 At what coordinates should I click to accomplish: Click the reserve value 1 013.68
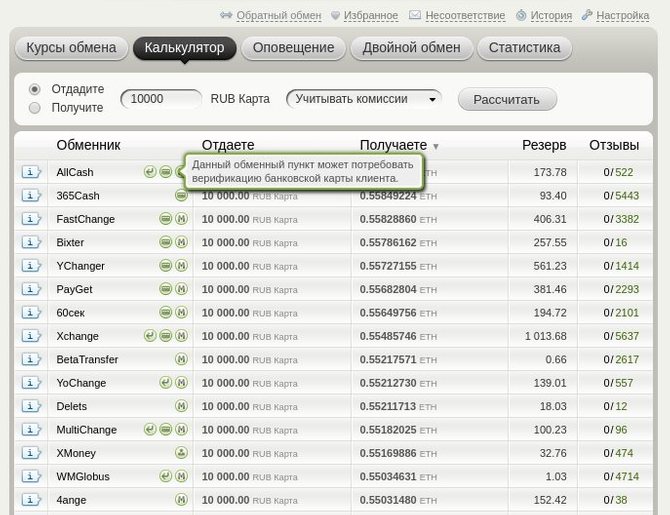click(x=546, y=336)
